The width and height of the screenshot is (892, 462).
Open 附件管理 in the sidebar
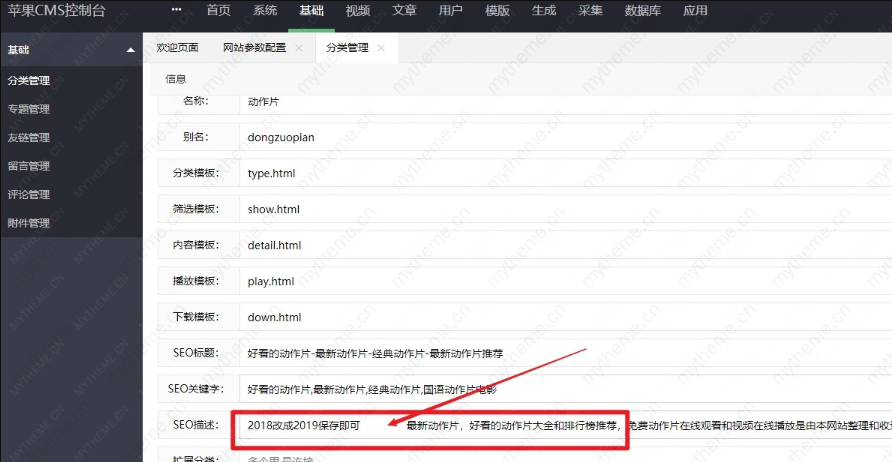[28, 223]
